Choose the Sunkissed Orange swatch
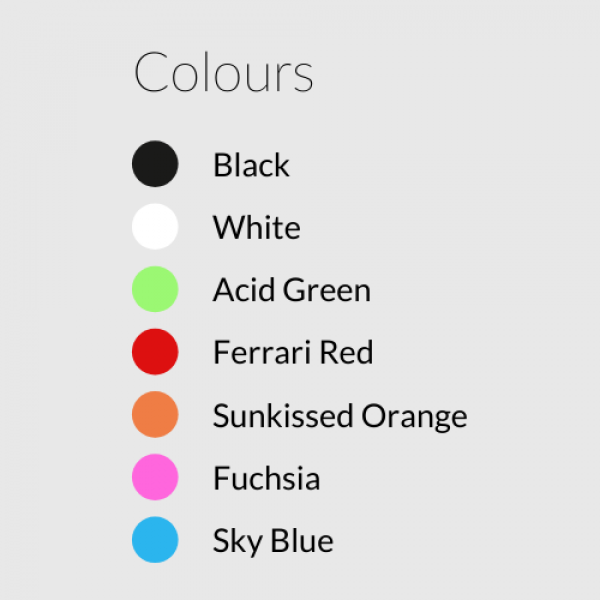The height and width of the screenshot is (600, 600). tap(155, 414)
